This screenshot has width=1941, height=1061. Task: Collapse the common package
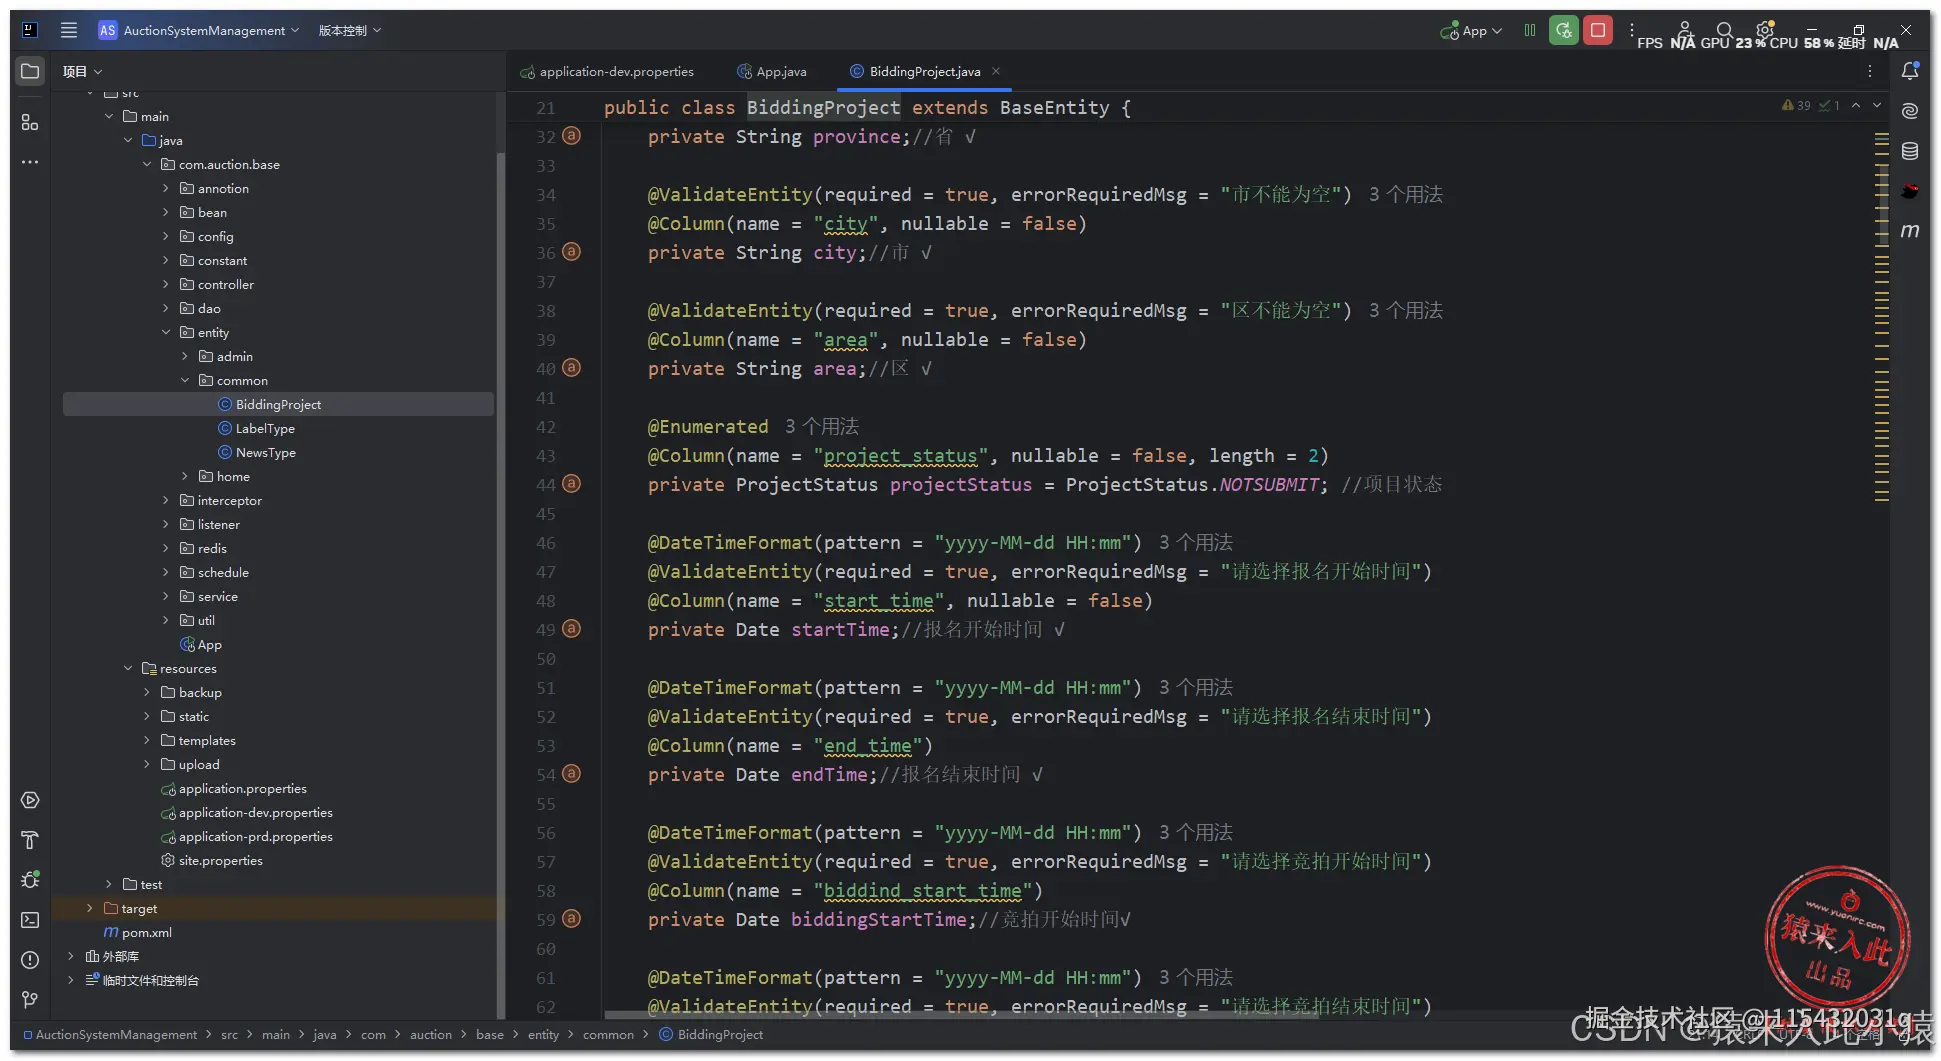185,380
